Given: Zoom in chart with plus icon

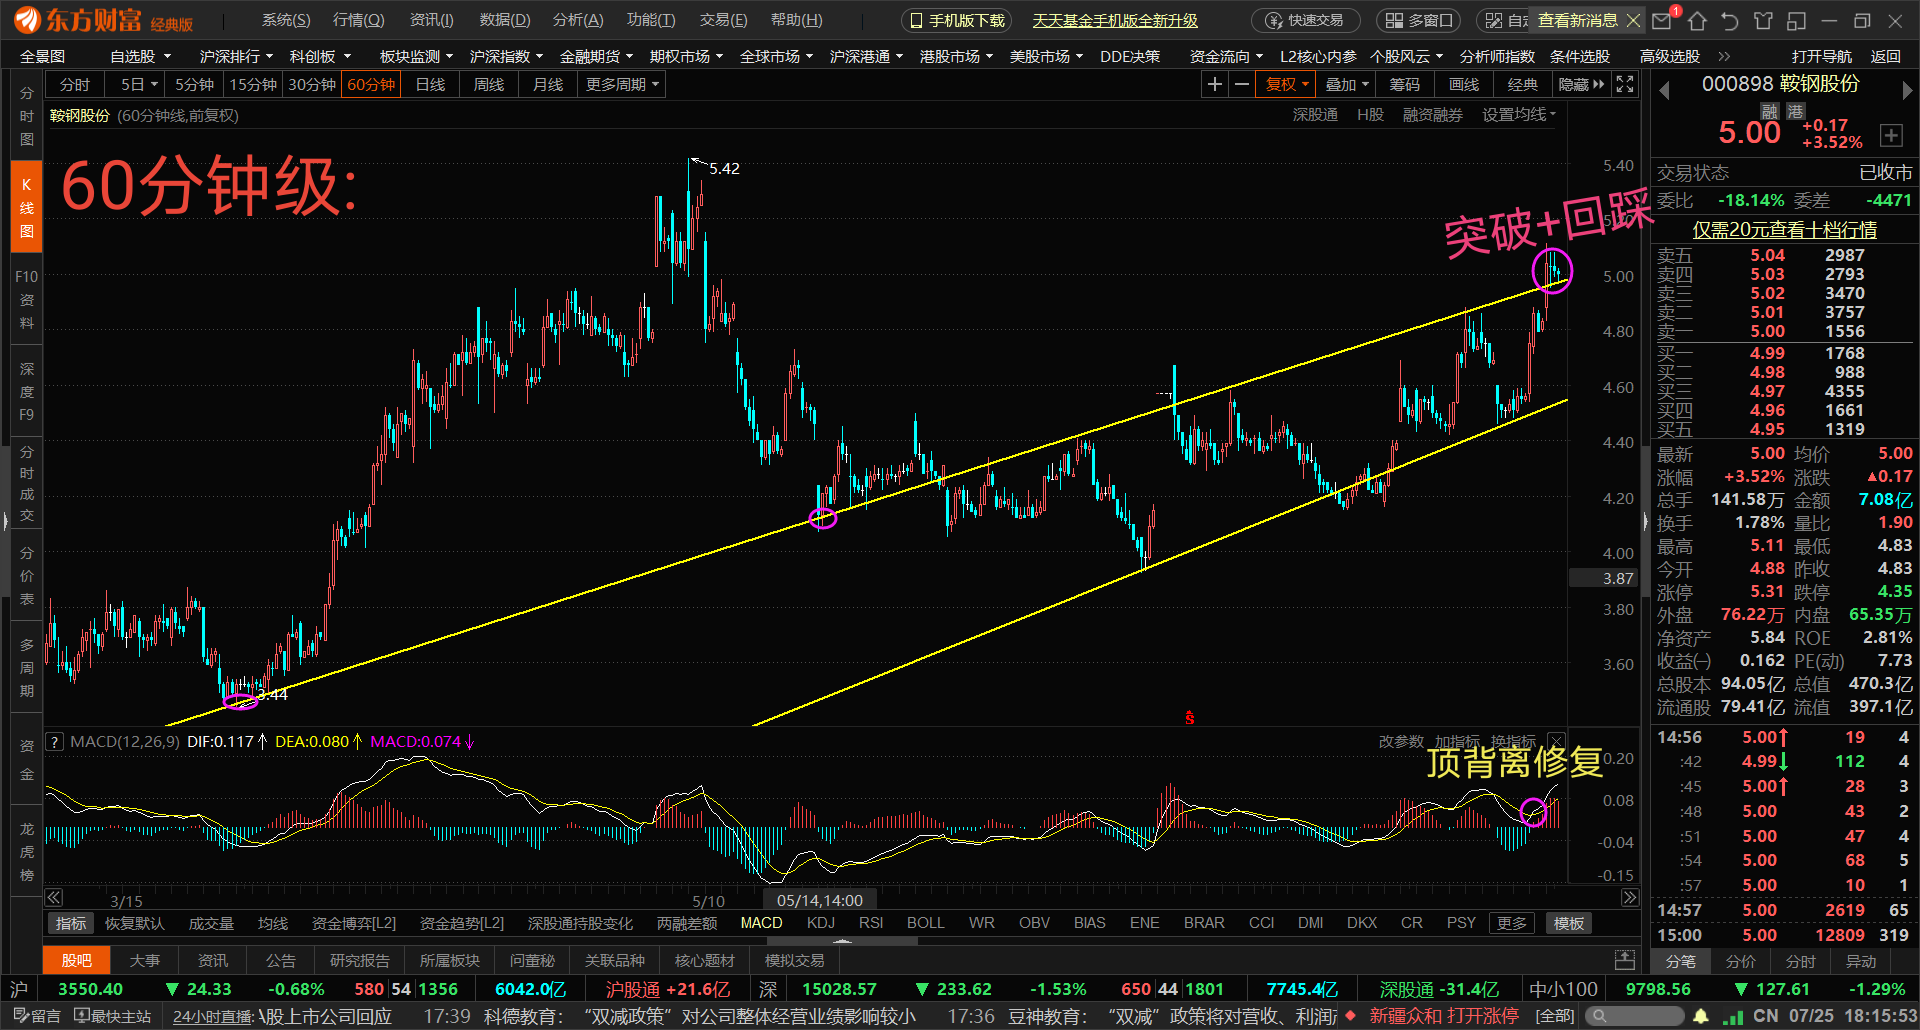Looking at the screenshot, I should click(1214, 85).
